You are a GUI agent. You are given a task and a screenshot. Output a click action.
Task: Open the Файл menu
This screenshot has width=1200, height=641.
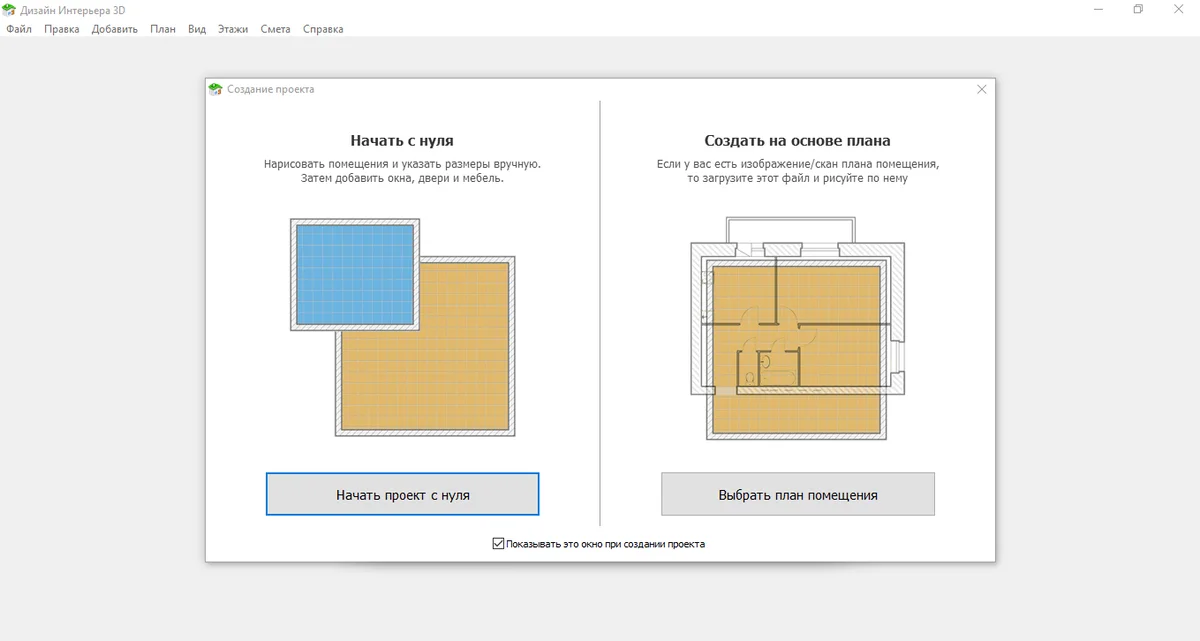click(18, 29)
